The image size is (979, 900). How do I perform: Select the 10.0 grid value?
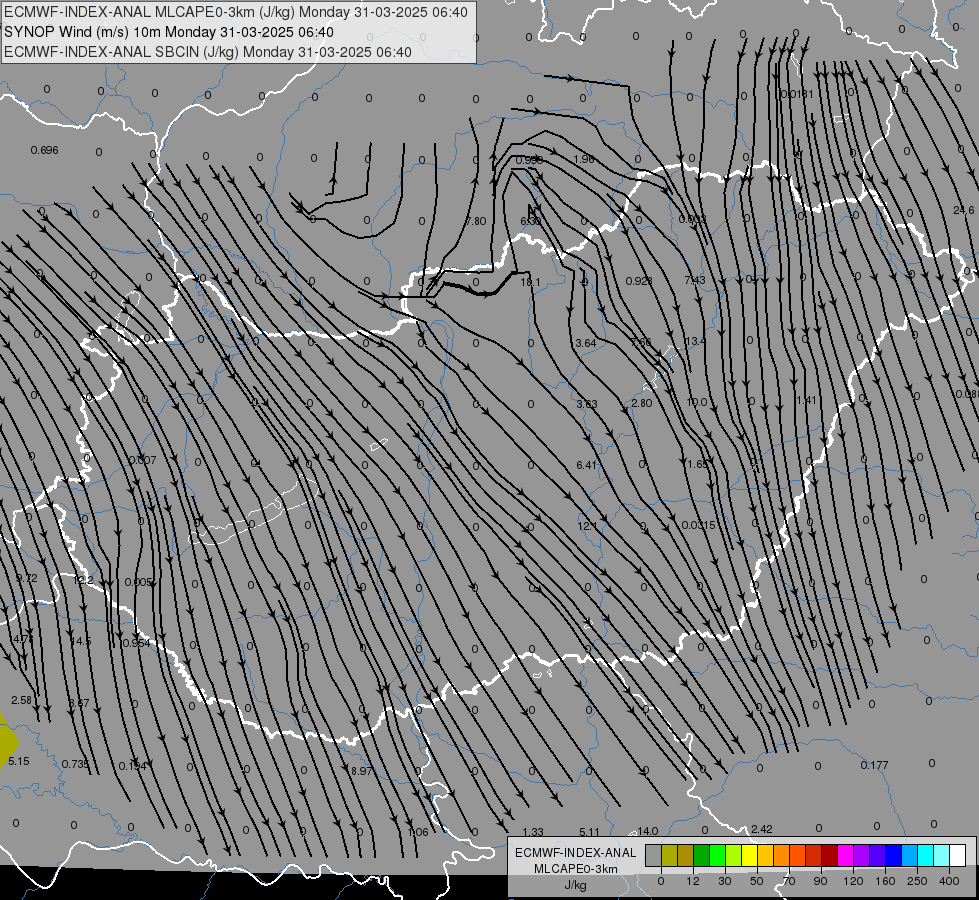tap(697, 402)
